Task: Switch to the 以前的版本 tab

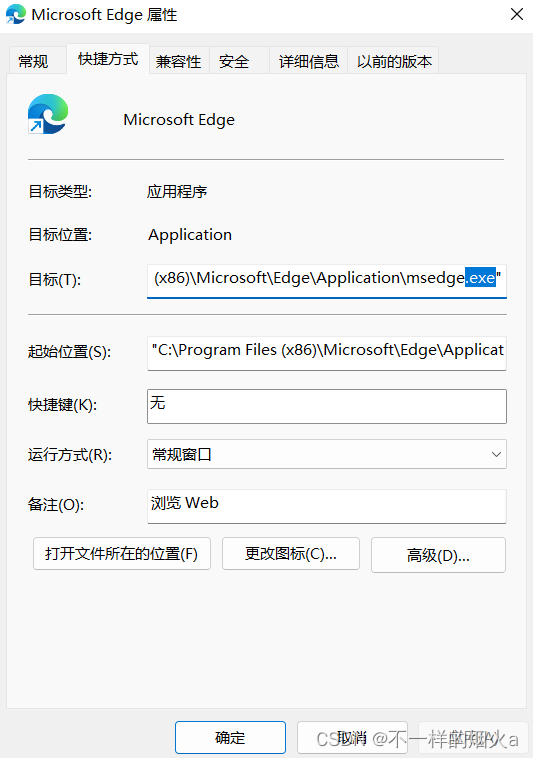Action: (x=394, y=61)
